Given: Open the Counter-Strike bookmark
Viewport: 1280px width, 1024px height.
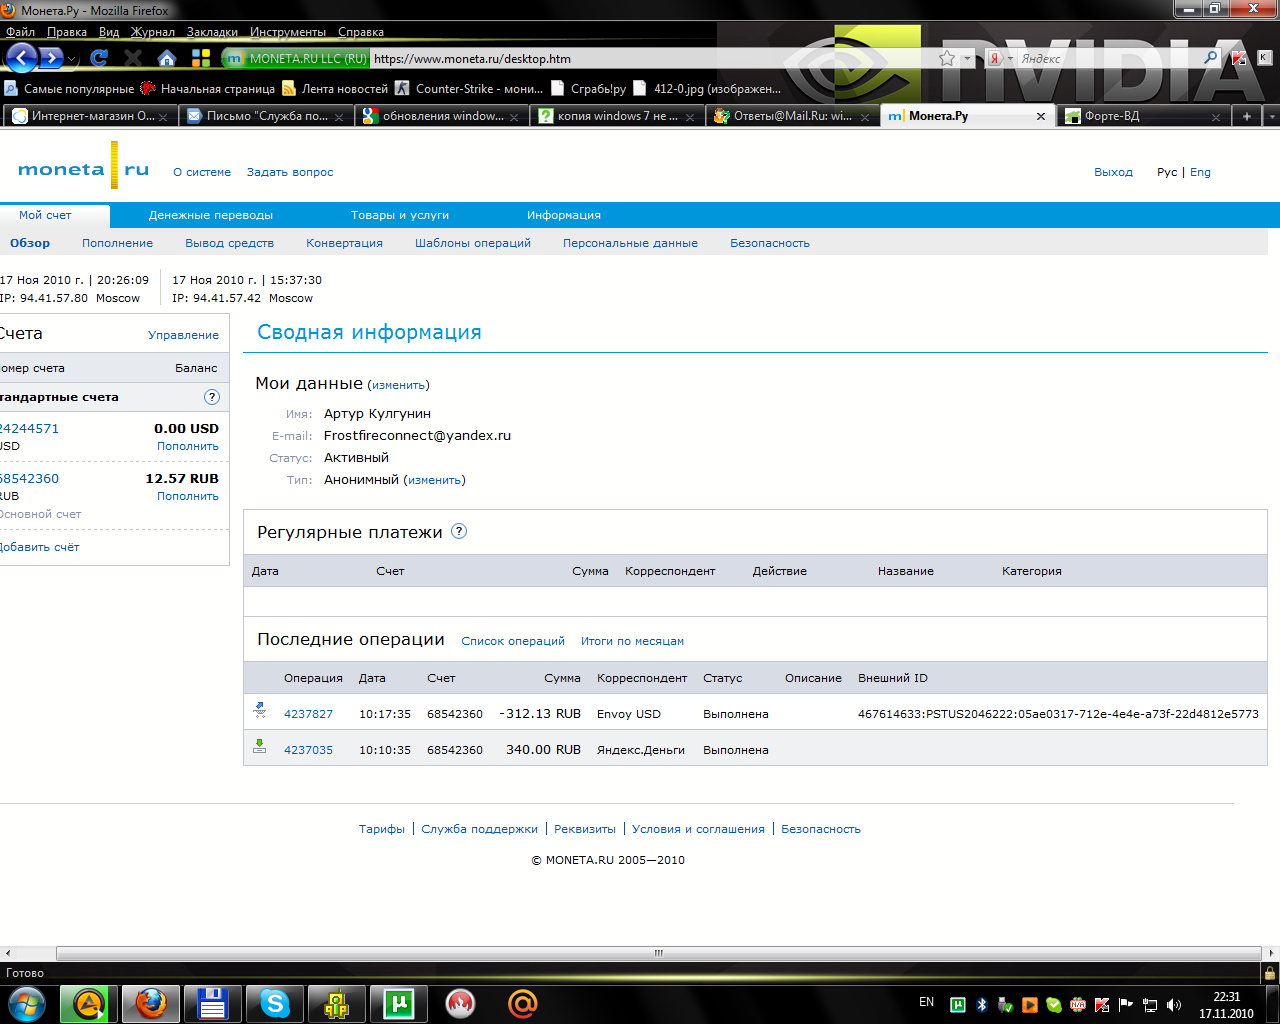Looking at the screenshot, I should 470,88.
